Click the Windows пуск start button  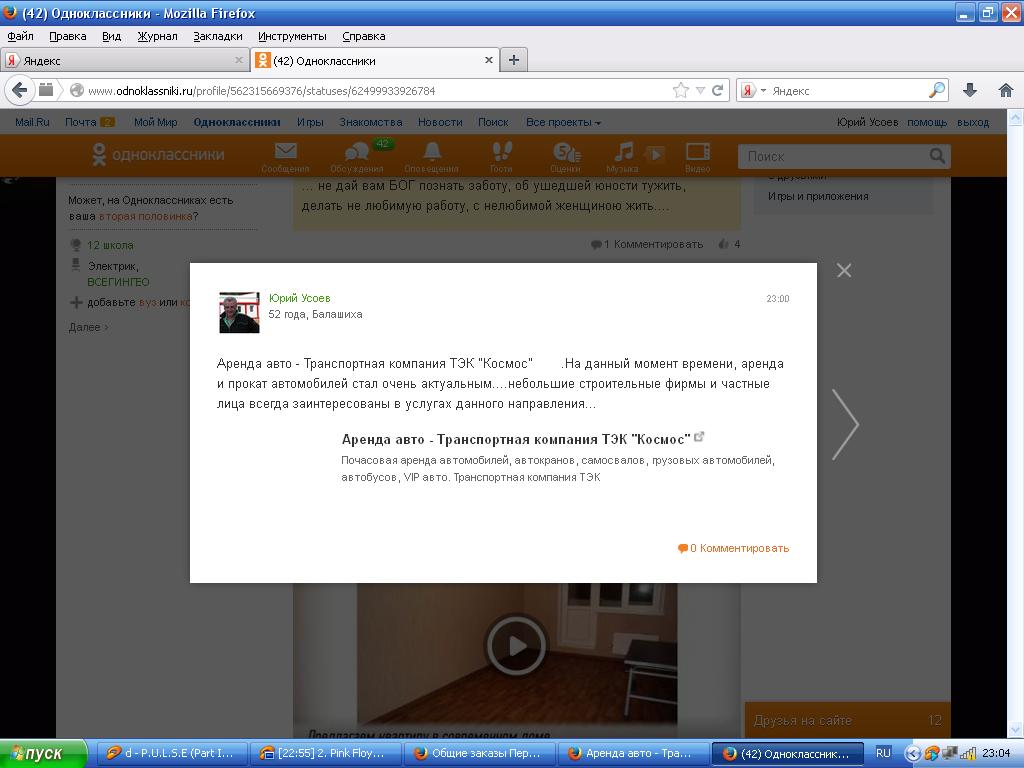43,754
